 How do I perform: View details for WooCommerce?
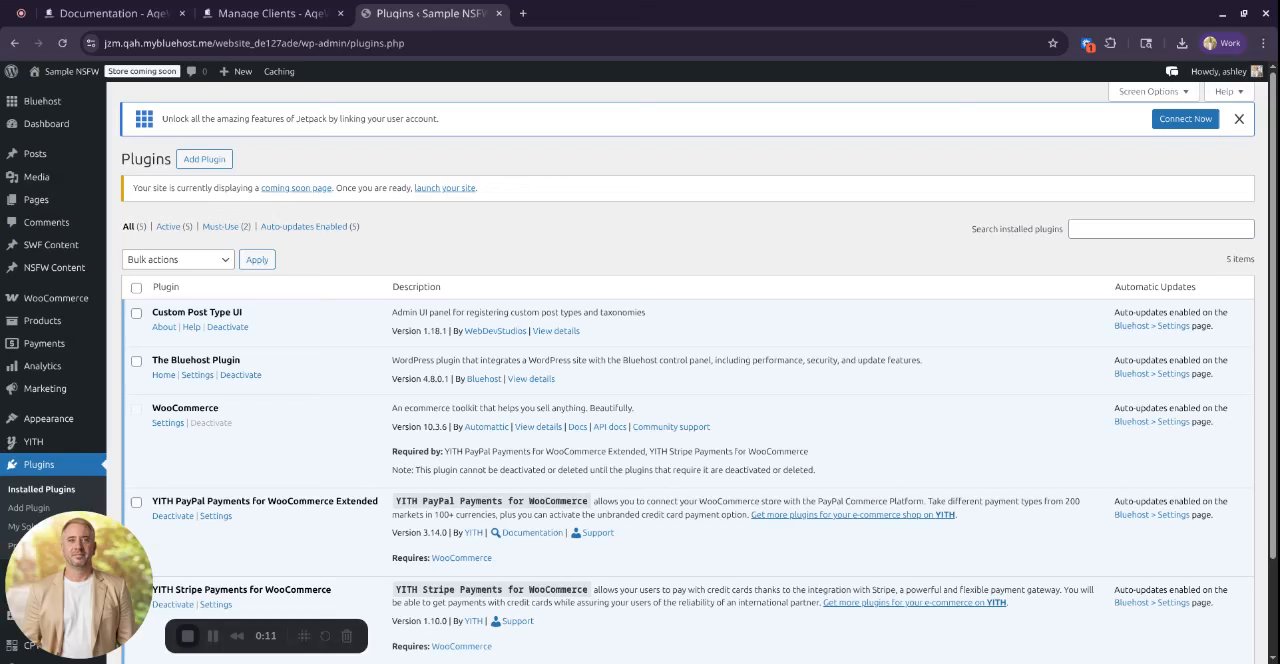(x=538, y=427)
